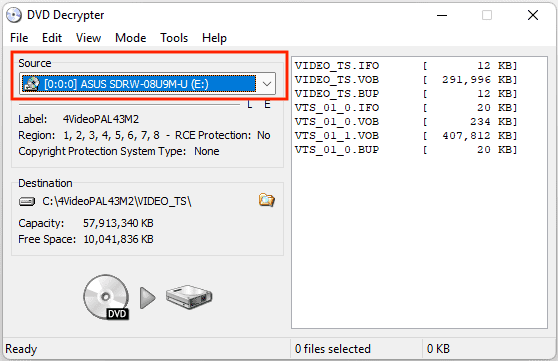This screenshot has height=361, width=558.
Task: Expand the Source drive dropdown arrow
Action: click(x=267, y=84)
